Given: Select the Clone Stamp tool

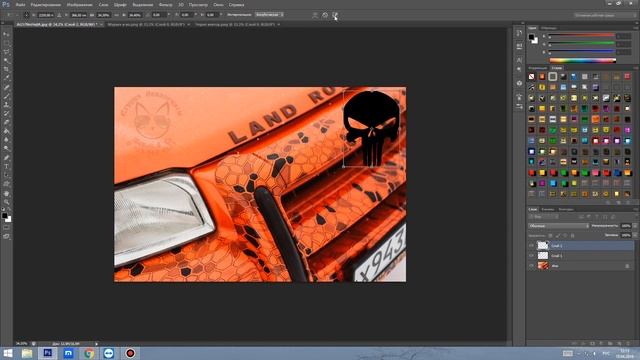Looking at the screenshot, I should [x=7, y=105].
